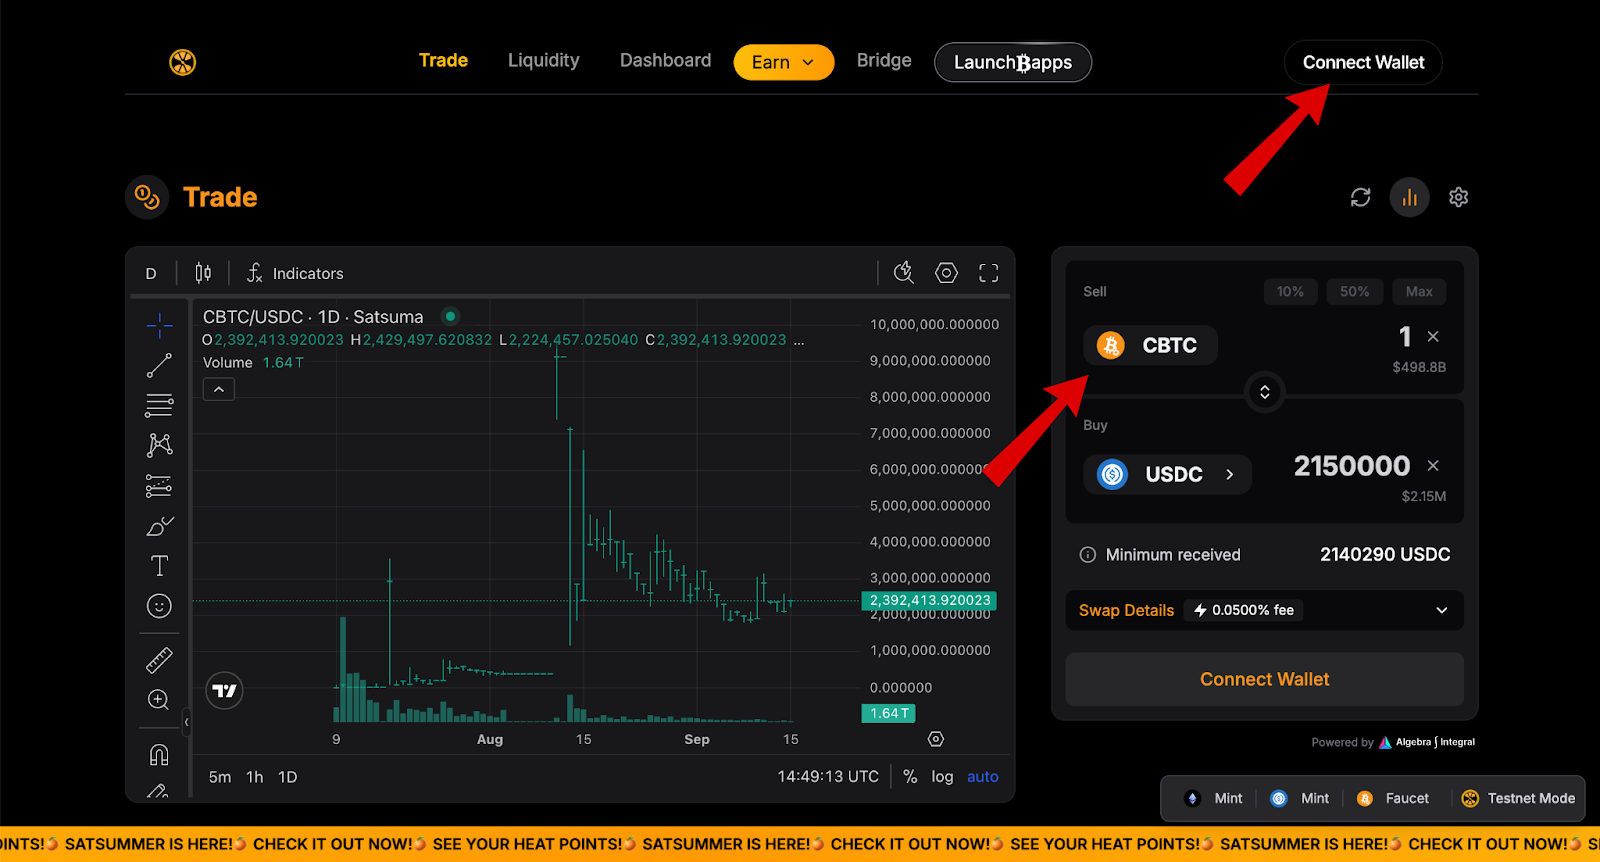1600x862 pixels.
Task: Open chart quick search icon
Action: point(904,273)
